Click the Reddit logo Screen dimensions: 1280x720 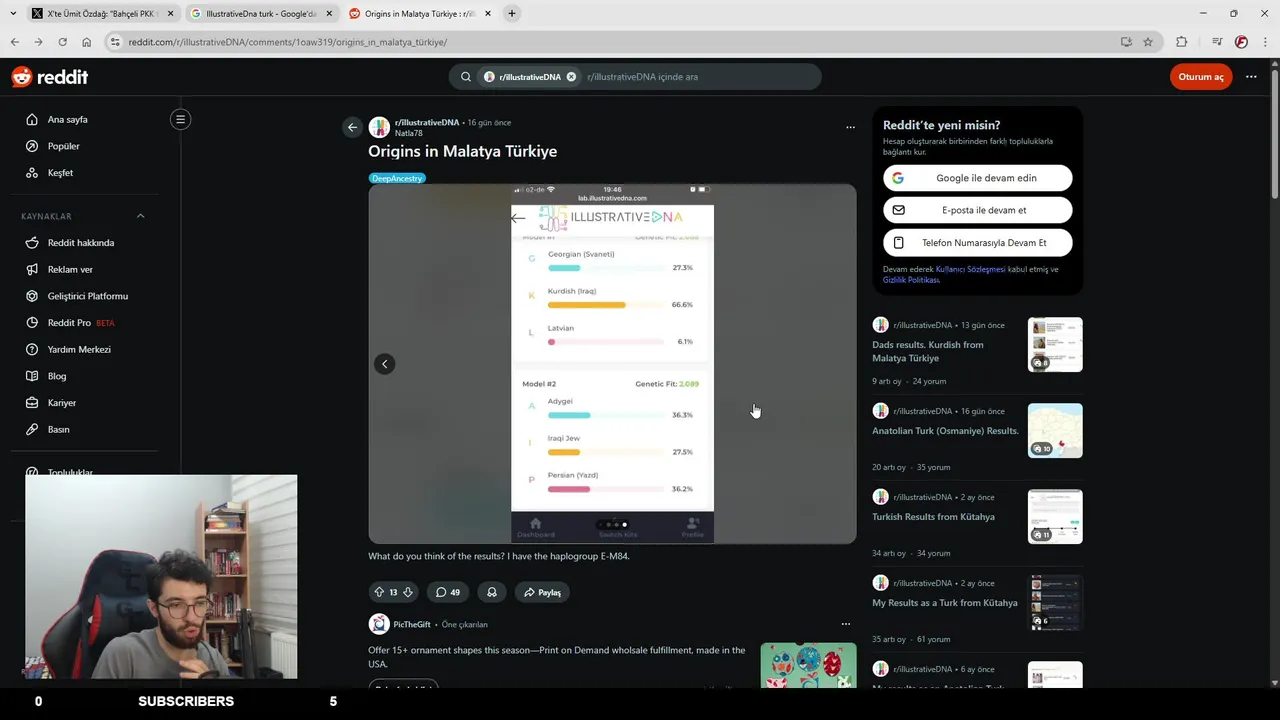coord(50,77)
